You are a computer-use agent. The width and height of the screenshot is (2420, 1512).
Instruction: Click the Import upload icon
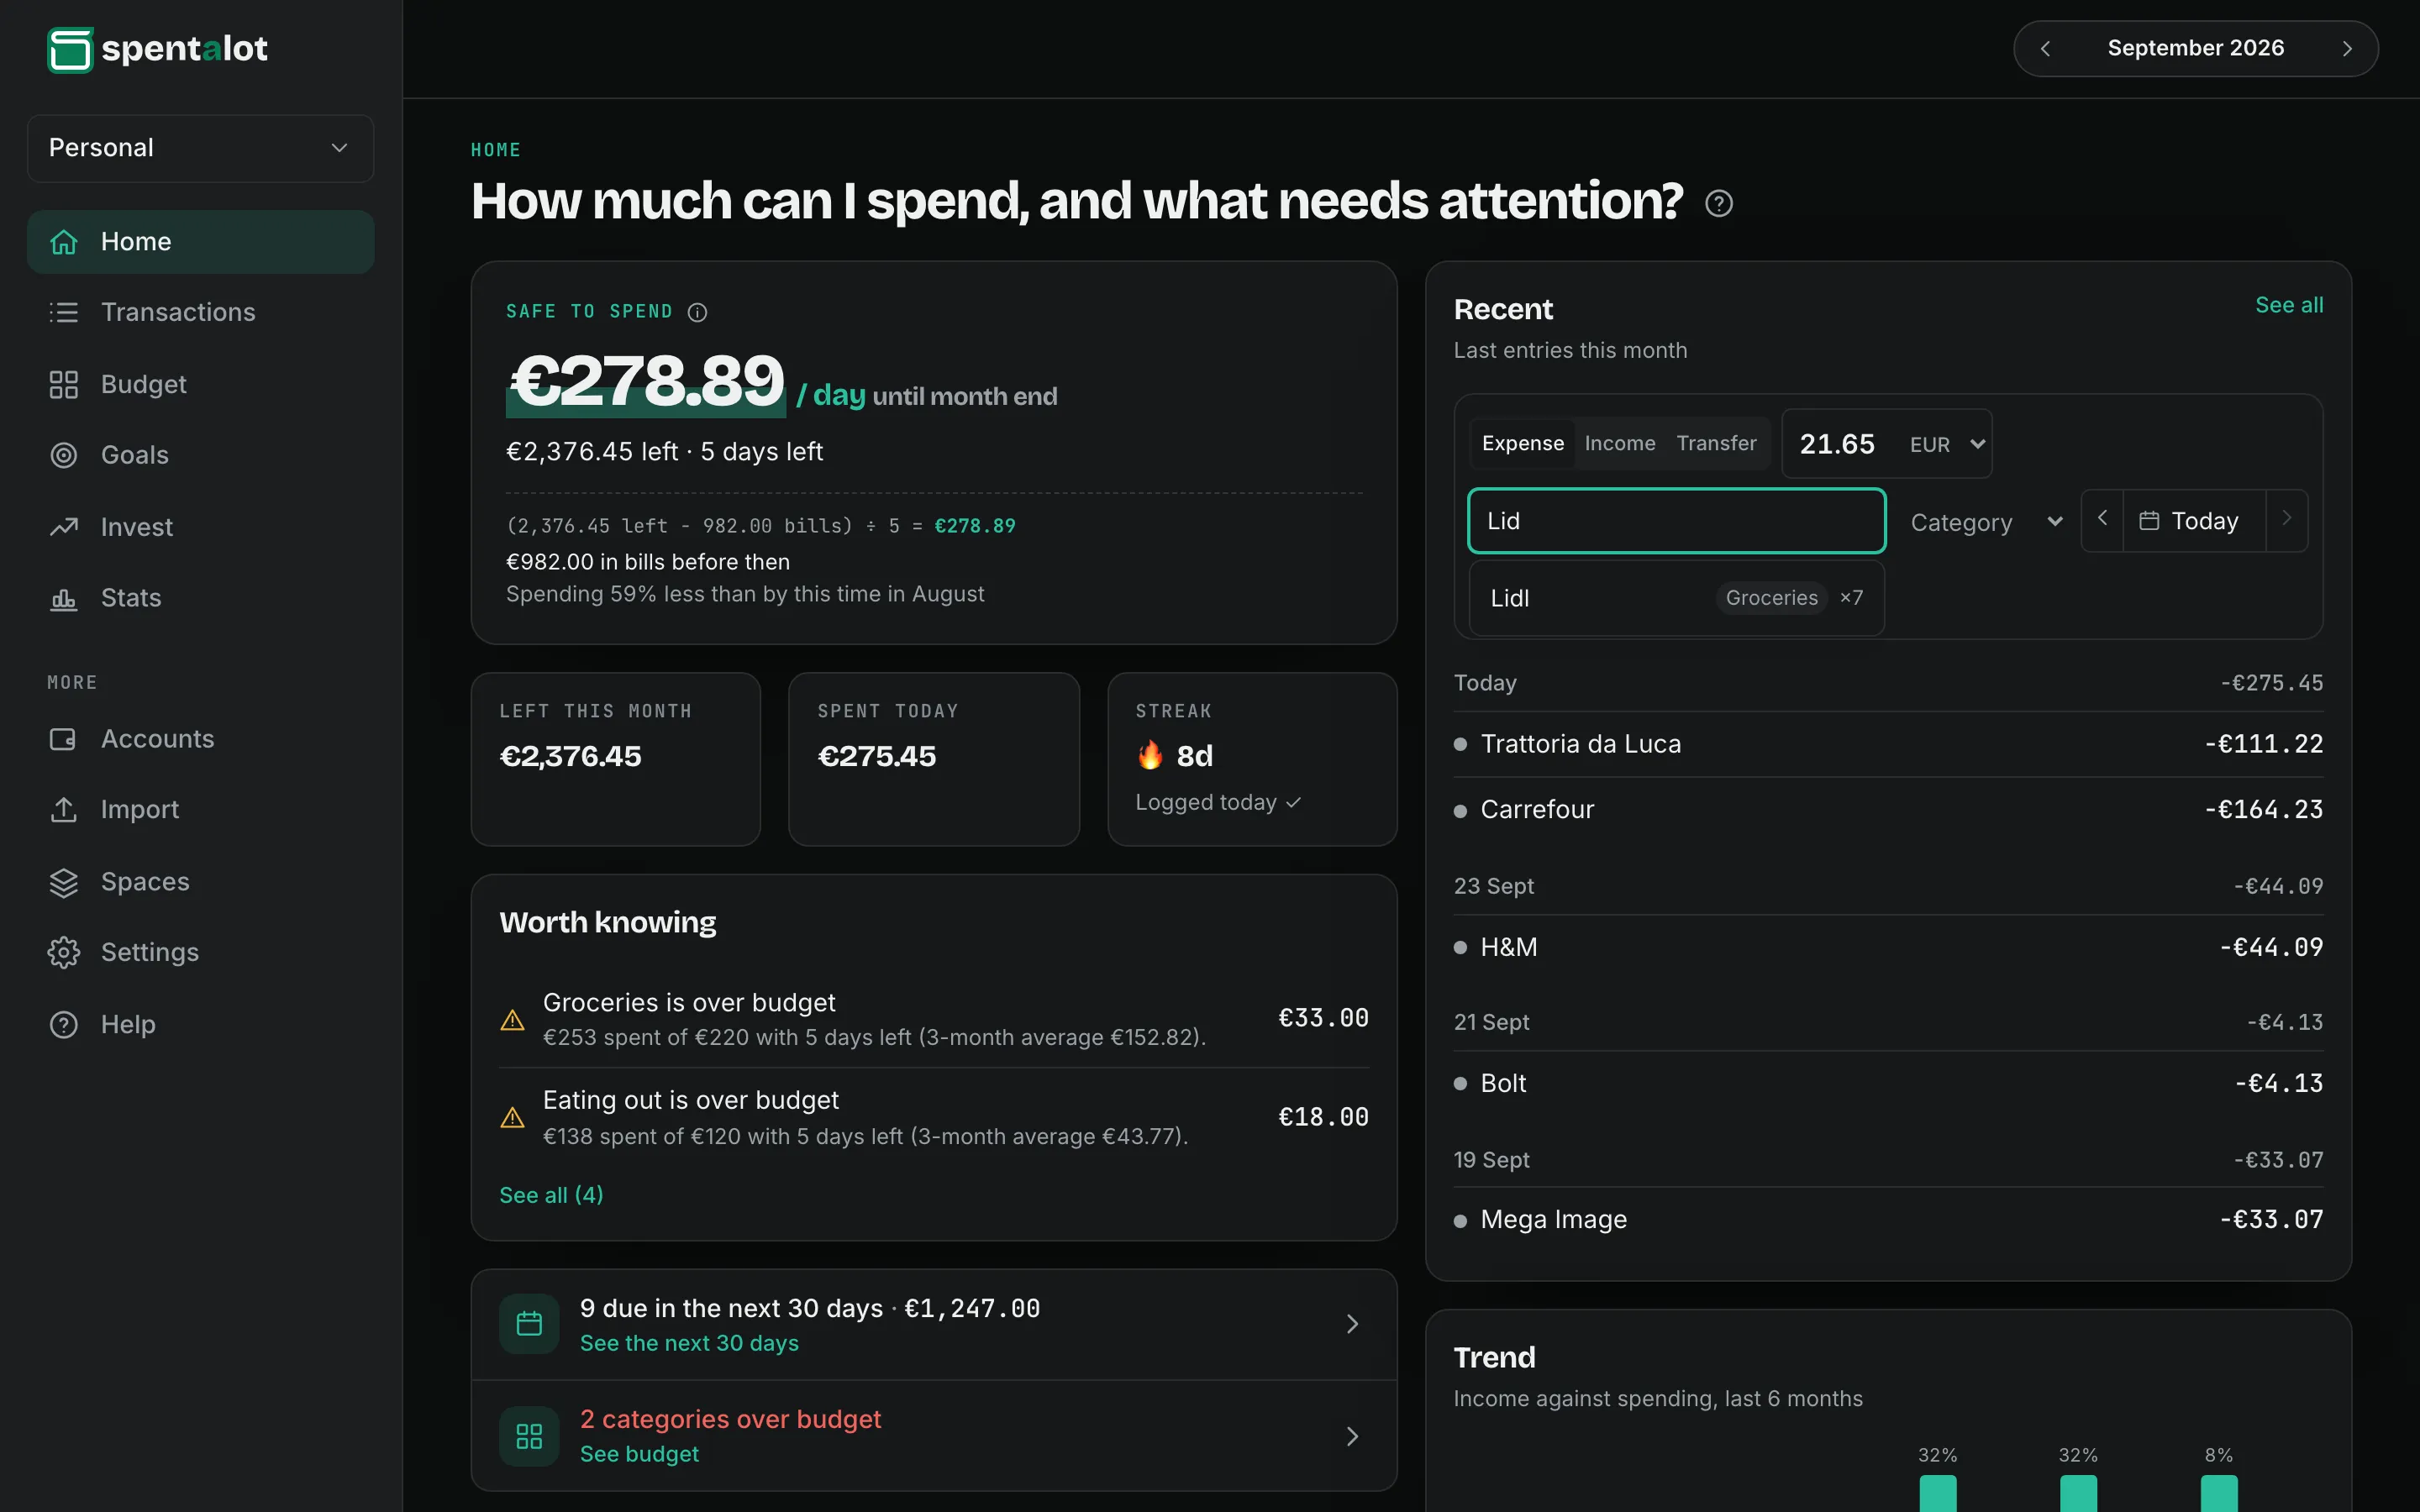pyautogui.click(x=64, y=810)
